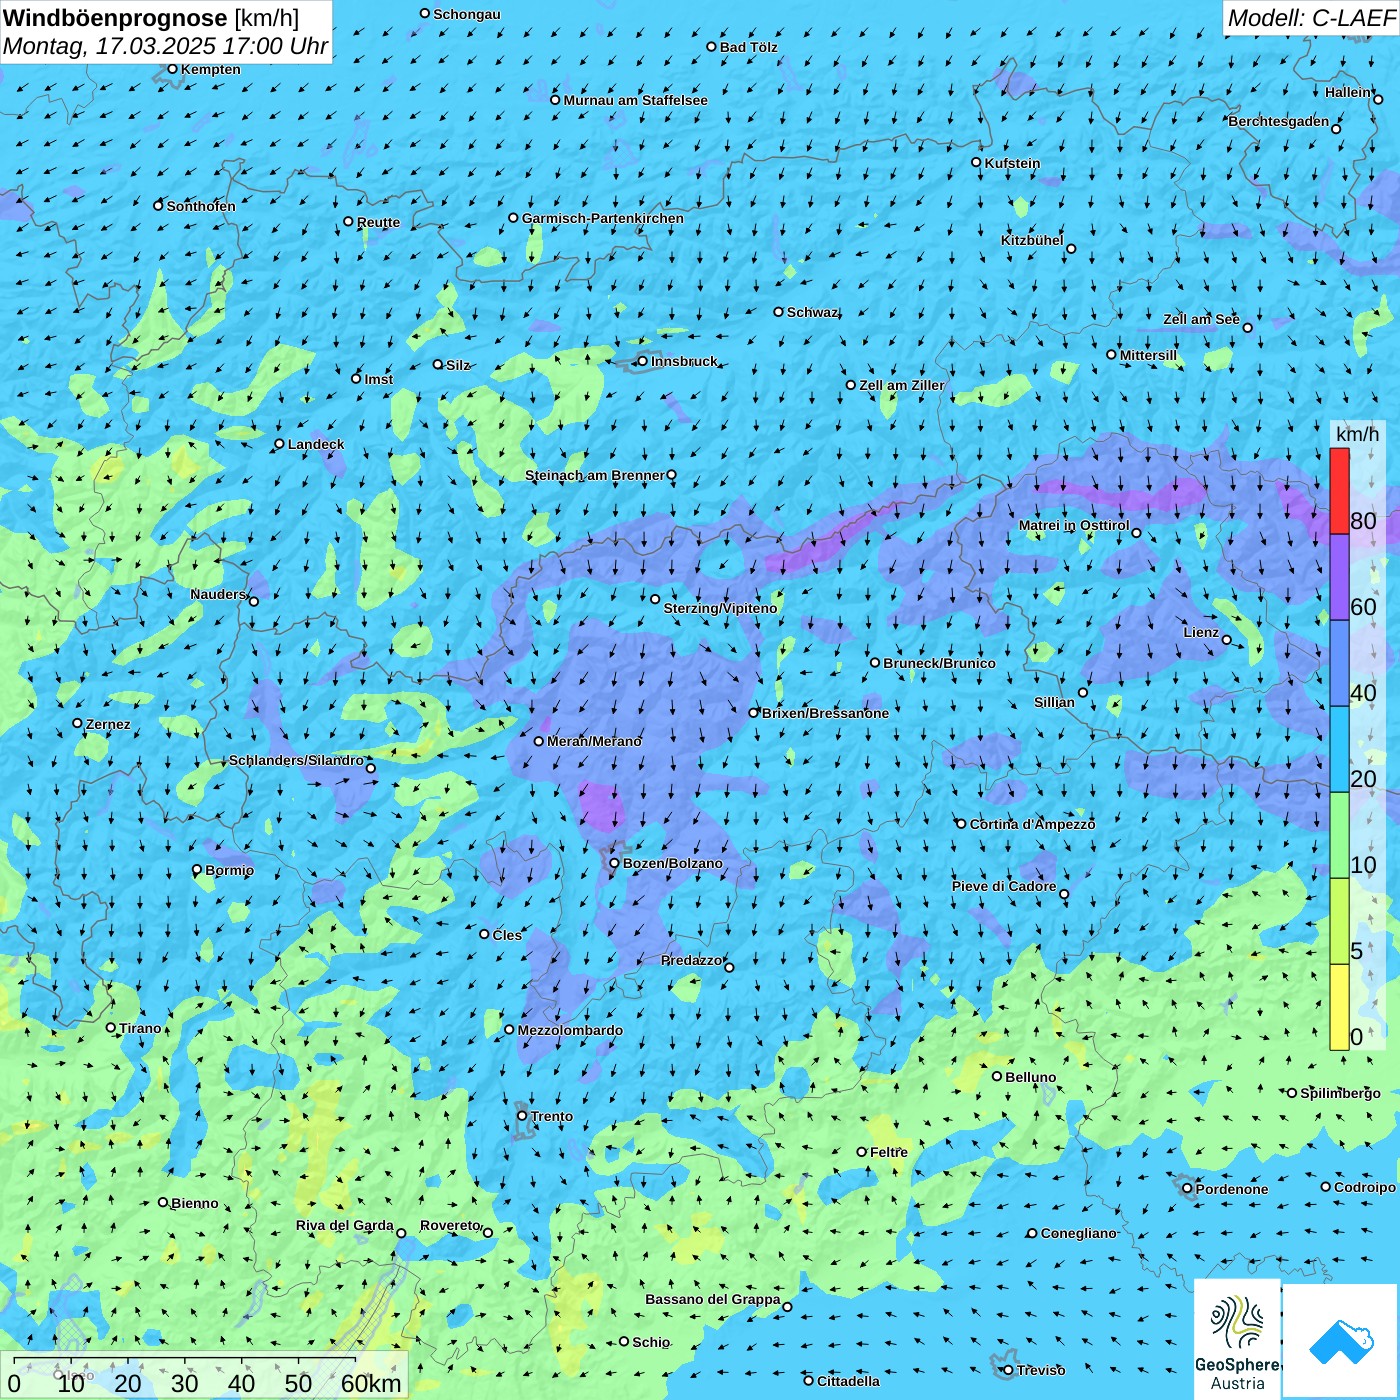This screenshot has height=1400, width=1400.
Task: Click the 'Nauders' label
Action: (218, 594)
